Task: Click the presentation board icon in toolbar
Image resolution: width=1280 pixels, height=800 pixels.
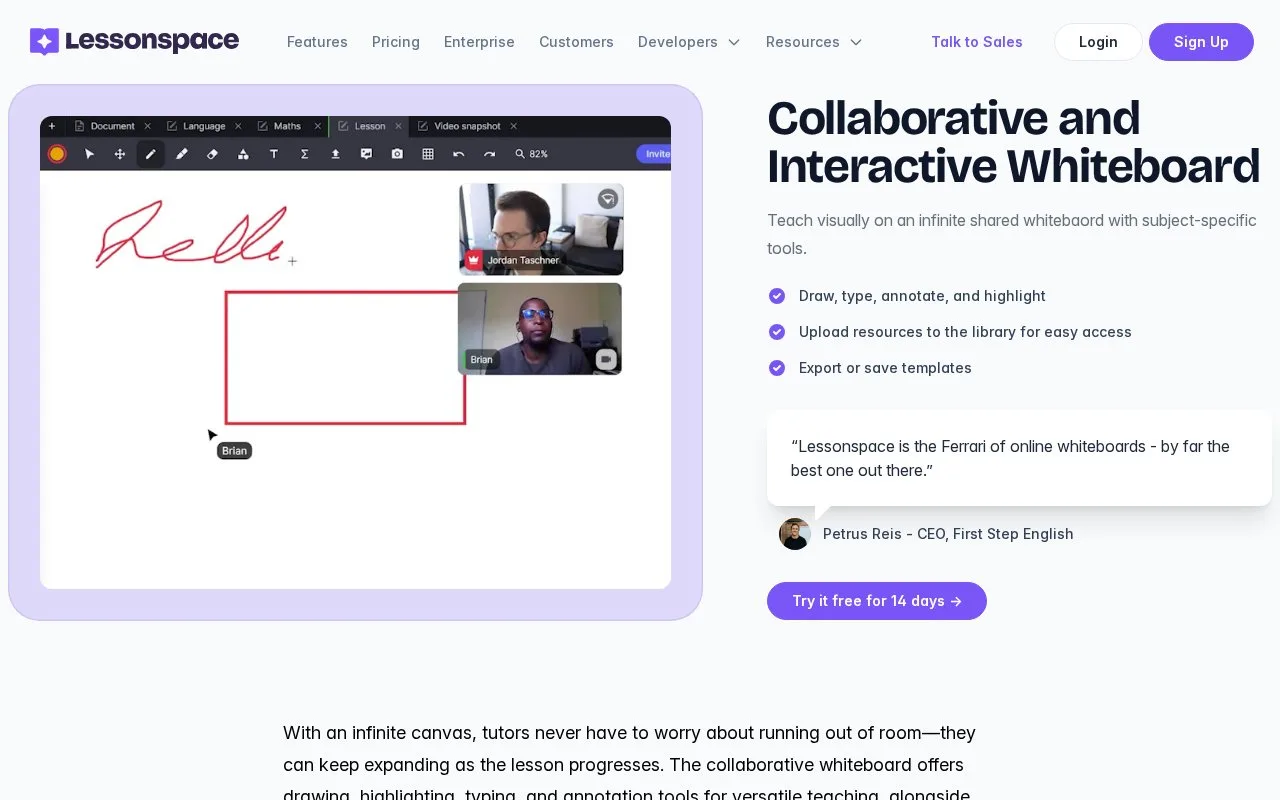Action: [366, 154]
